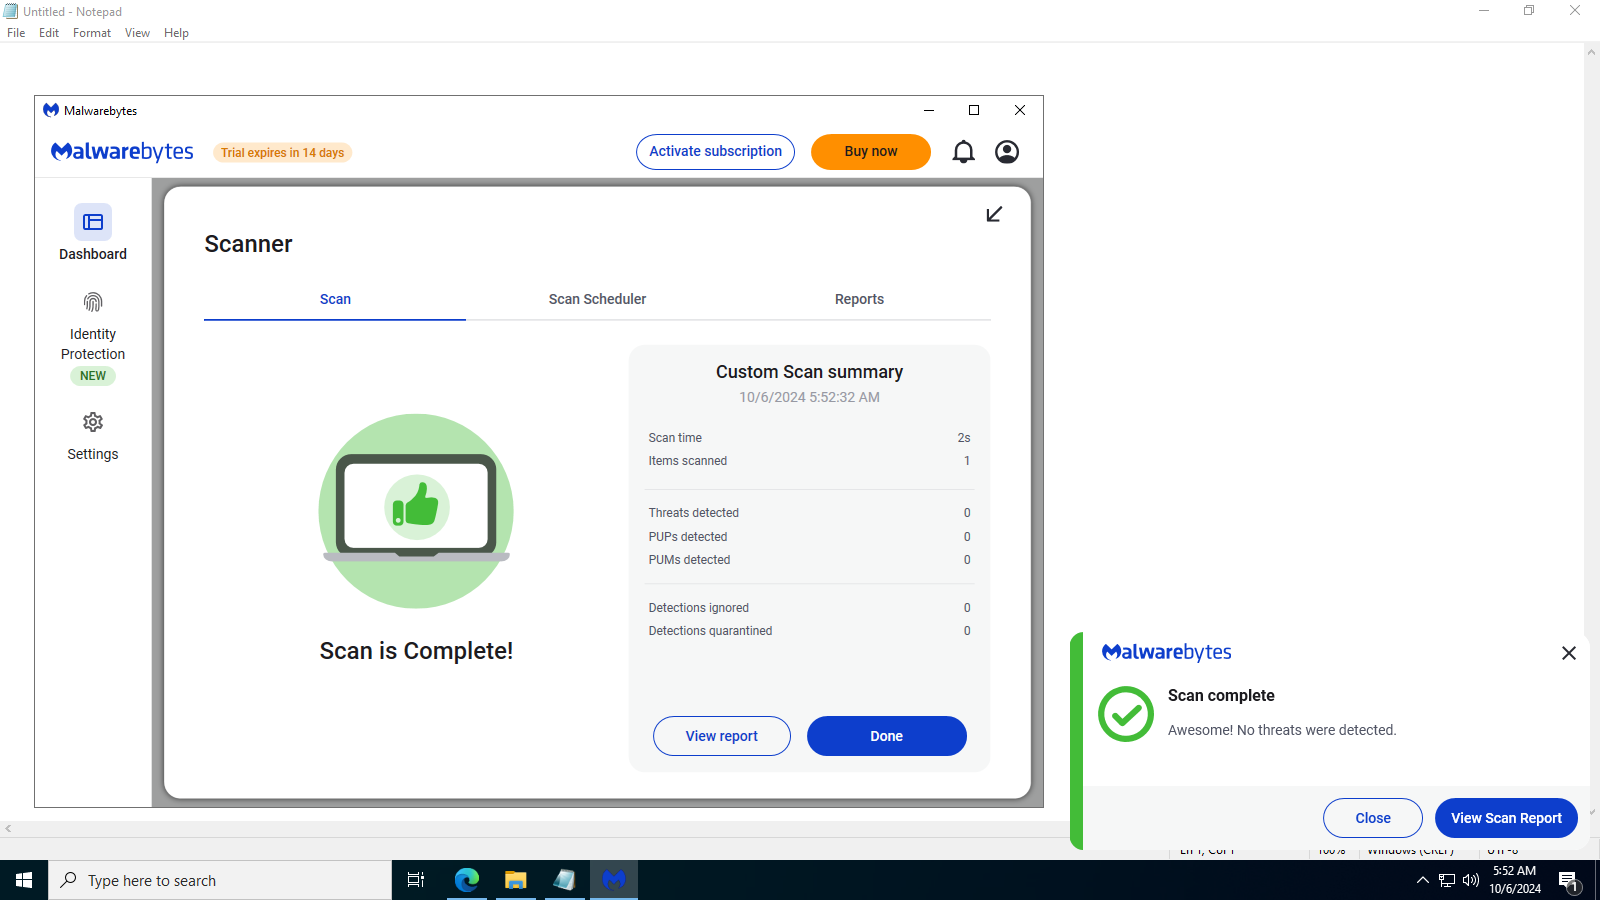
Task: Launch Microsoft Edge from the taskbar
Action: tap(467, 880)
